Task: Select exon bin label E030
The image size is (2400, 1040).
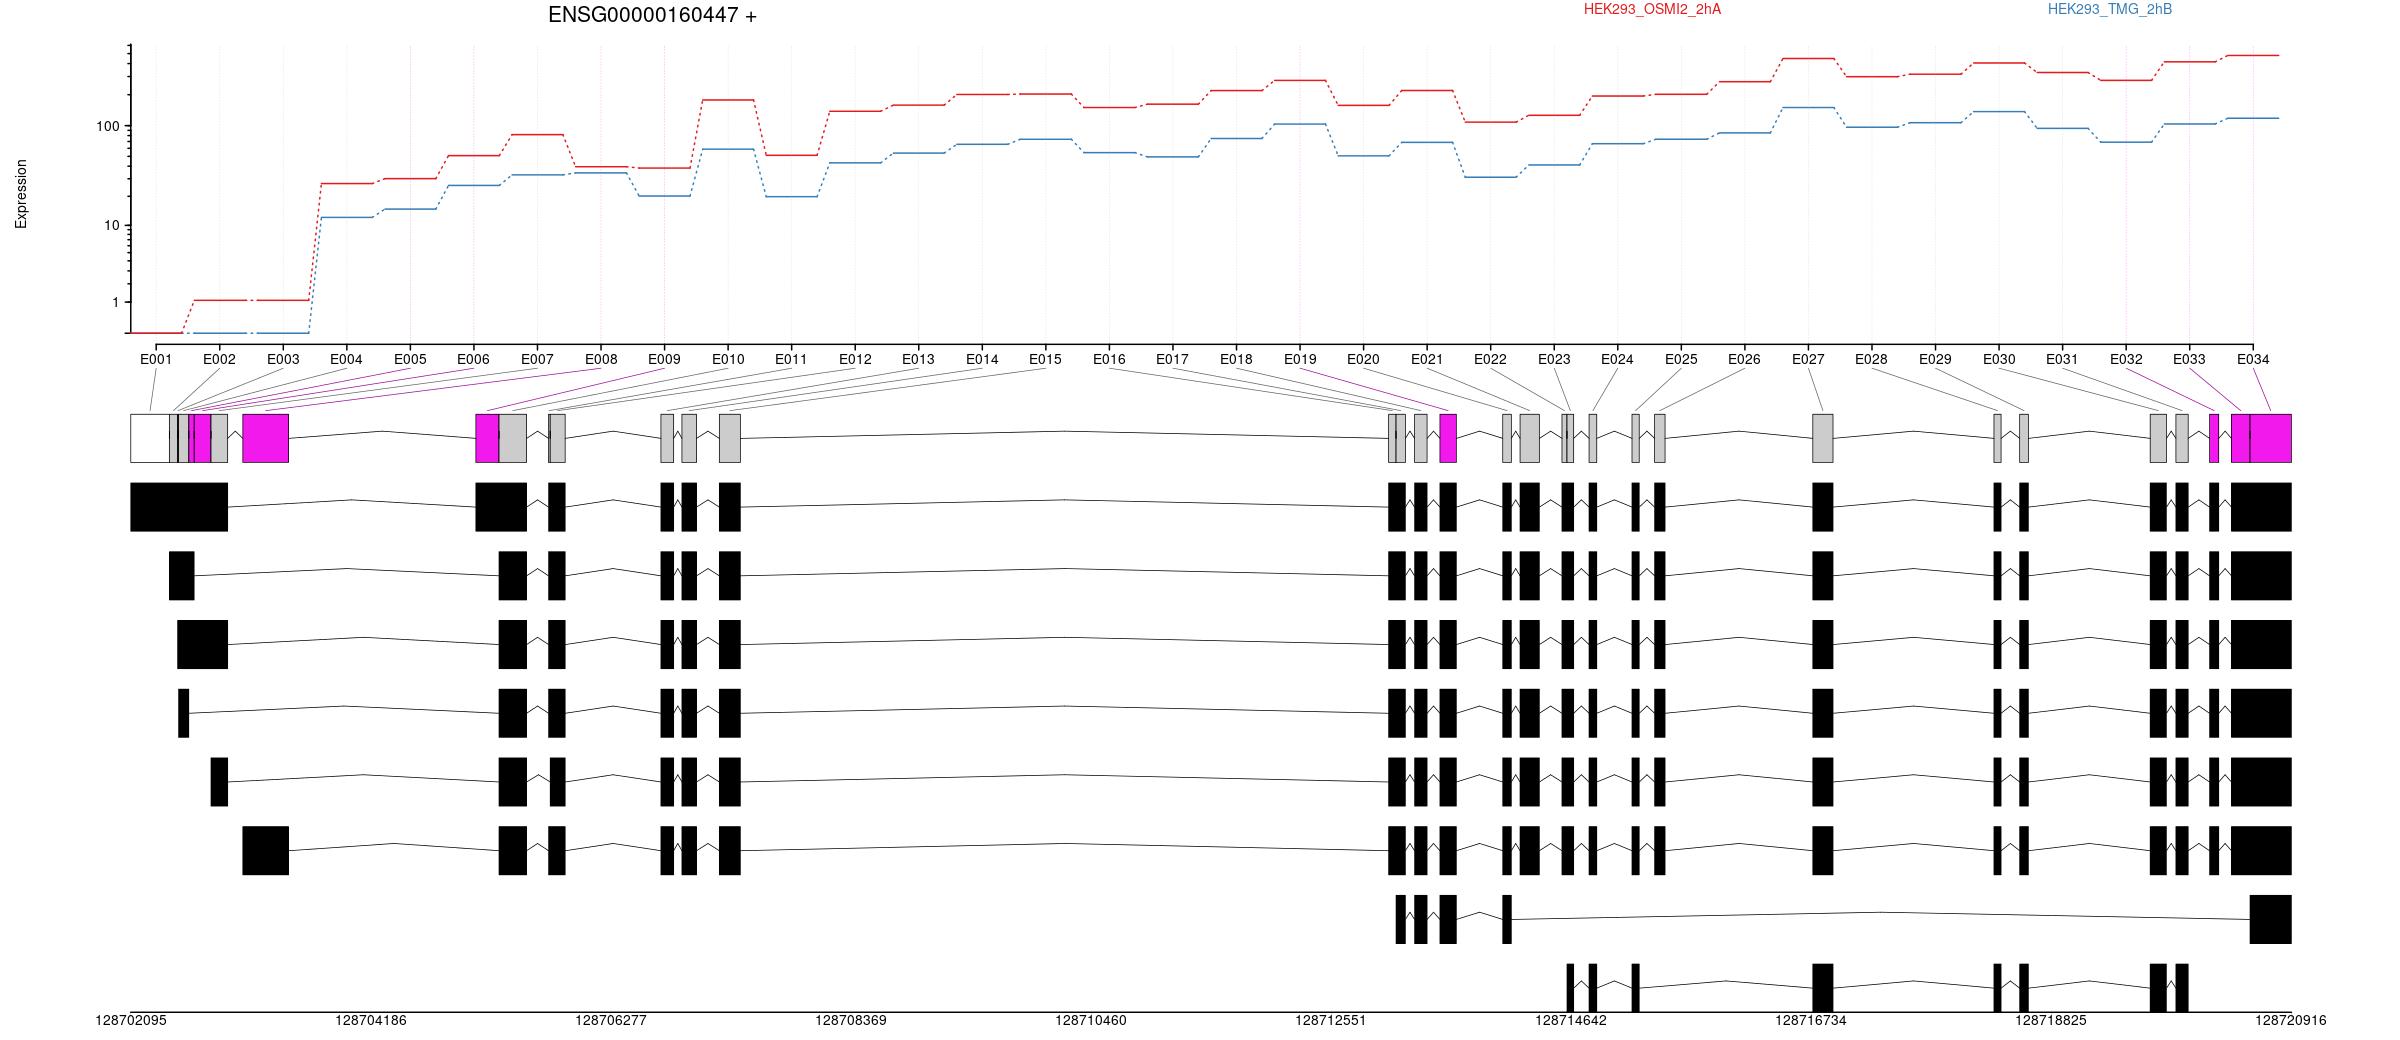Action: point(1999,359)
